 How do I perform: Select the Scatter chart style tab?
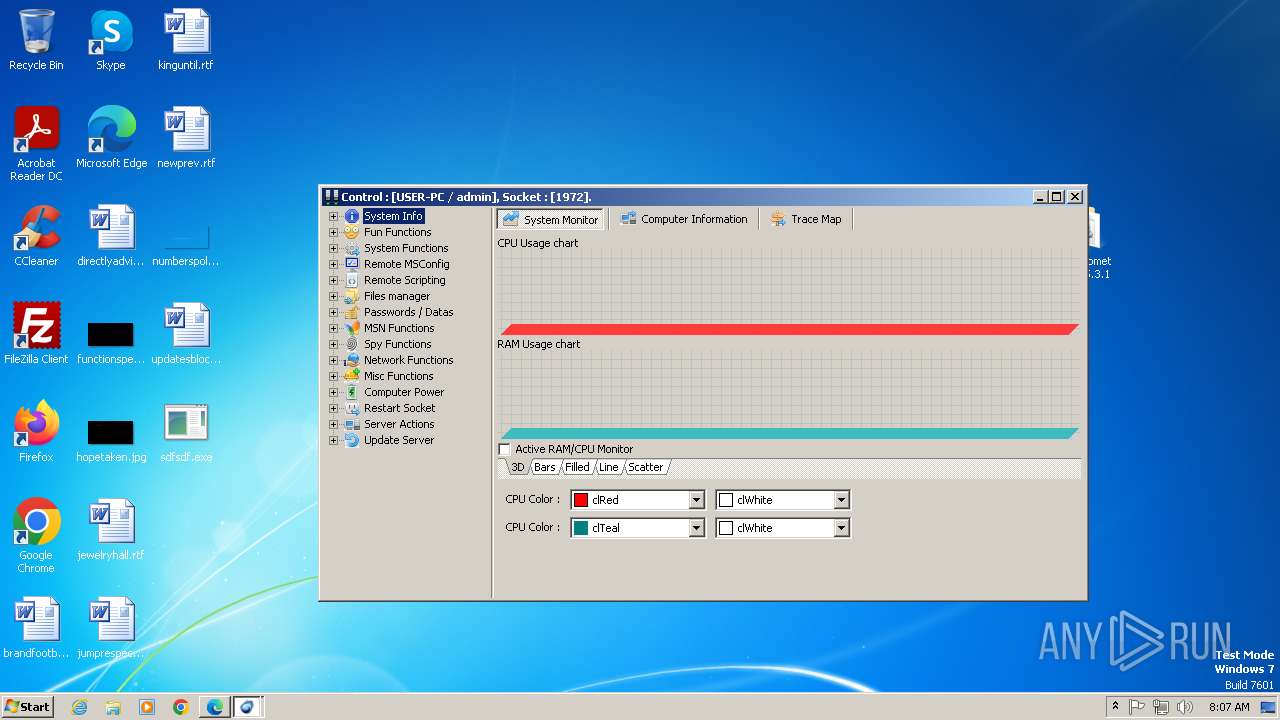coord(646,467)
